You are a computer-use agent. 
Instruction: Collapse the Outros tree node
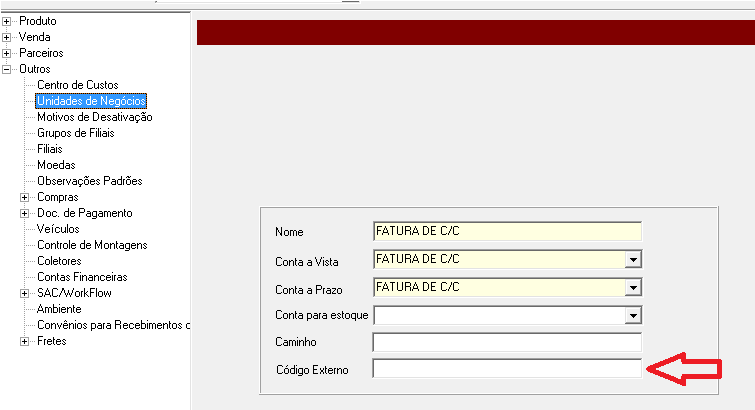pos(7,69)
